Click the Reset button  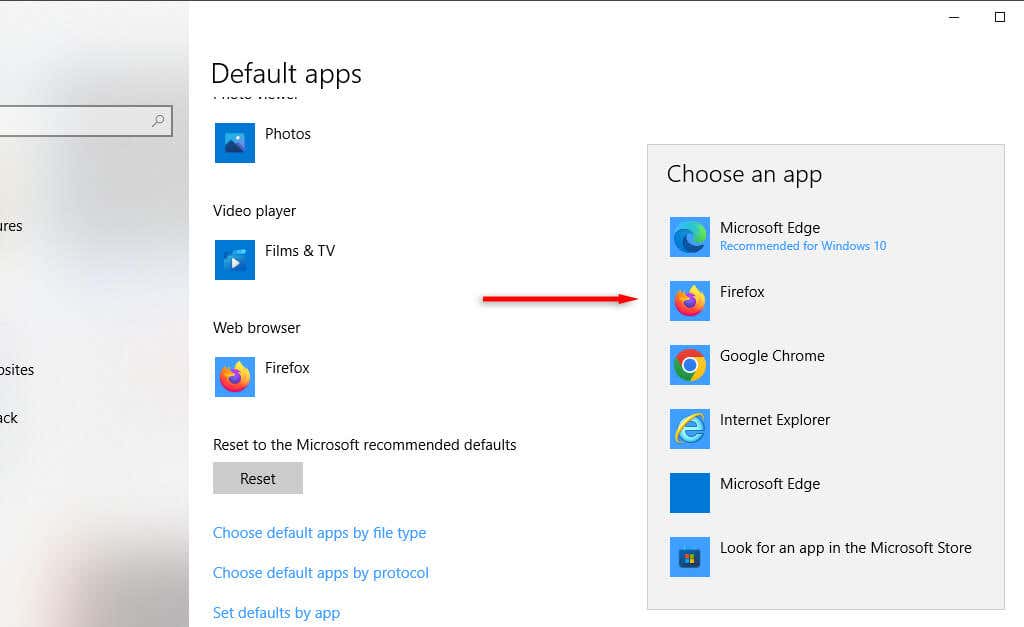(x=258, y=478)
